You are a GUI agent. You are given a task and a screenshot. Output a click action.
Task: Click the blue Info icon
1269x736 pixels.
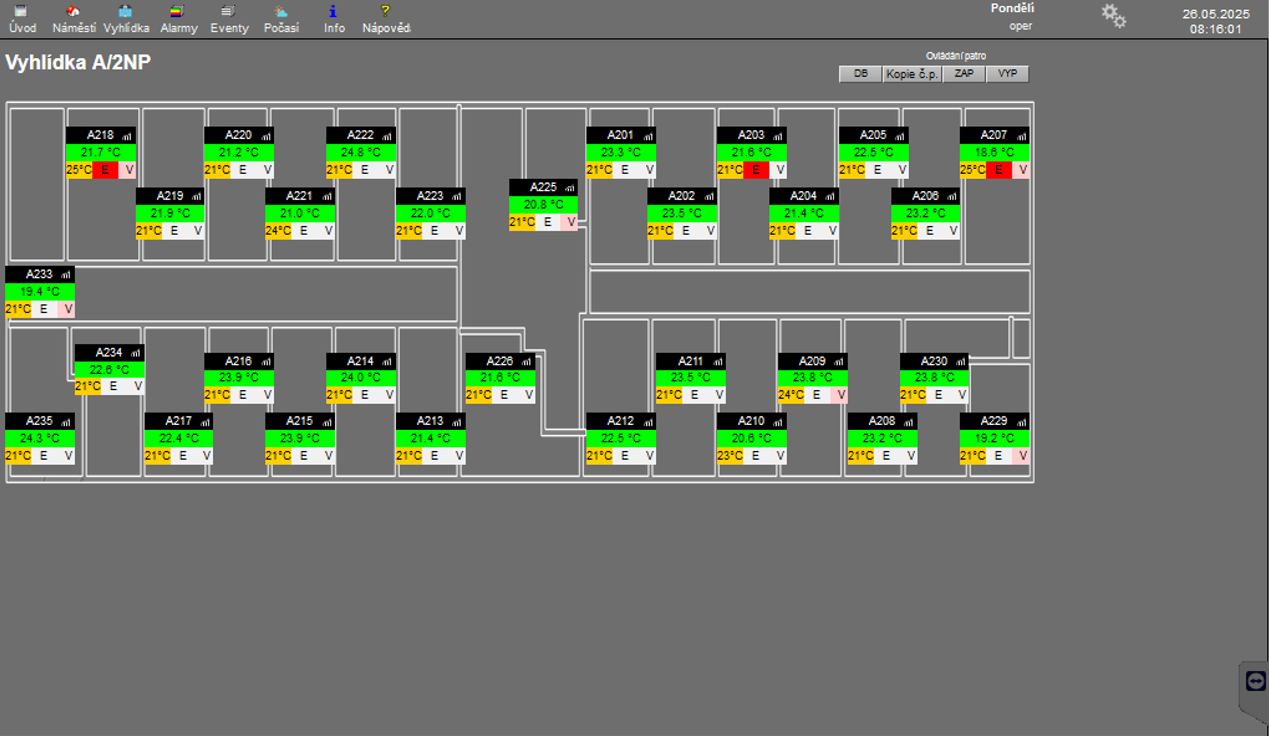click(x=333, y=12)
